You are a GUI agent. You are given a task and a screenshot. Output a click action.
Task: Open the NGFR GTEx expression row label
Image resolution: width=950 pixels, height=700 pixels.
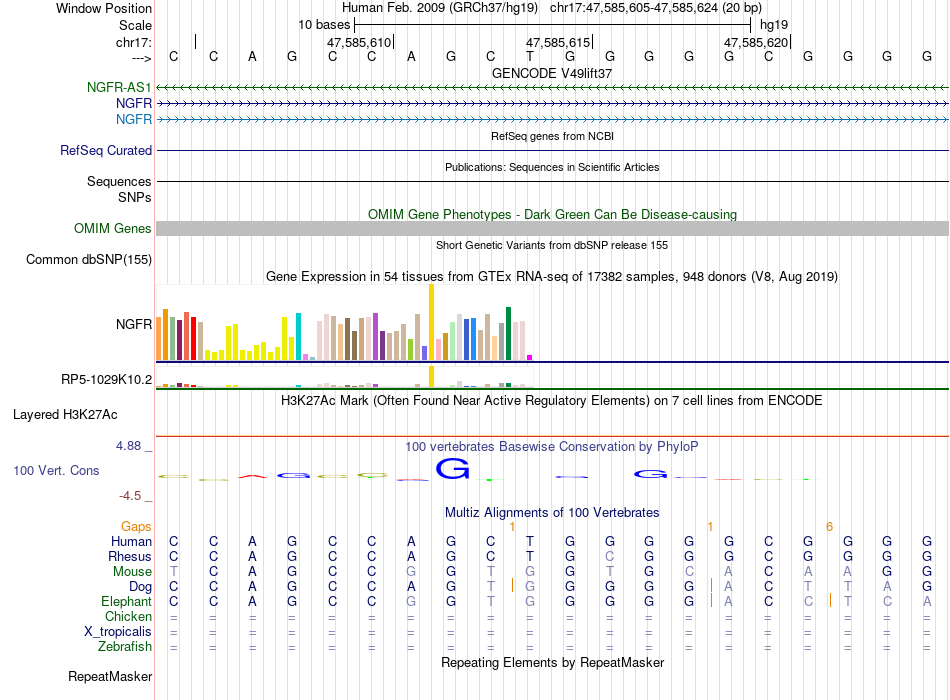[x=133, y=324]
